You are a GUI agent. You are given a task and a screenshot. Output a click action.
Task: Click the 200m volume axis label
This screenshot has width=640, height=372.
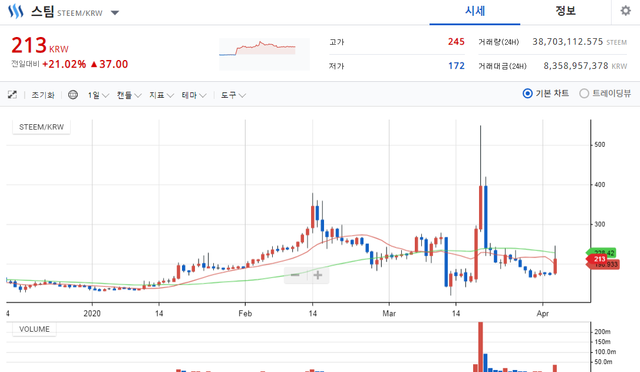point(602,332)
